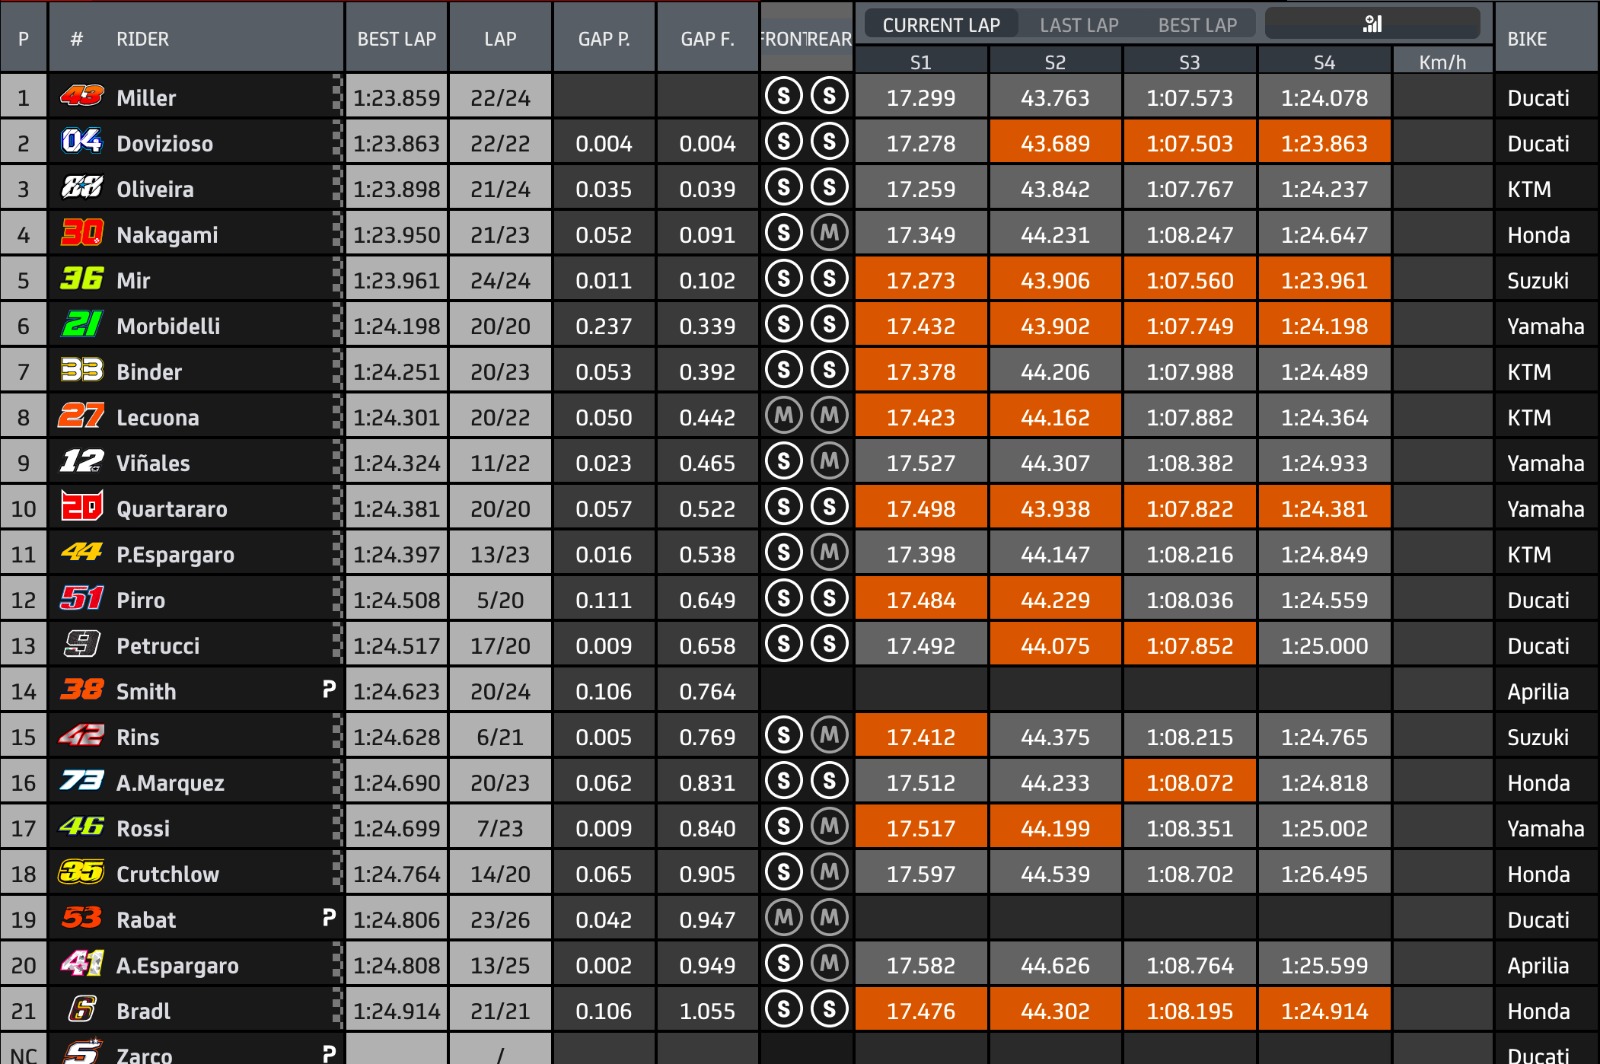Click Rabat's number 53 badge
1600x1064 pixels.
point(82,917)
